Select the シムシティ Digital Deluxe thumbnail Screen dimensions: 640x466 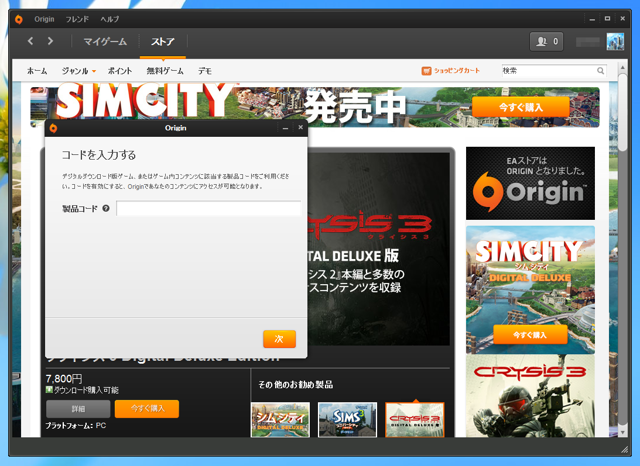click(280, 420)
